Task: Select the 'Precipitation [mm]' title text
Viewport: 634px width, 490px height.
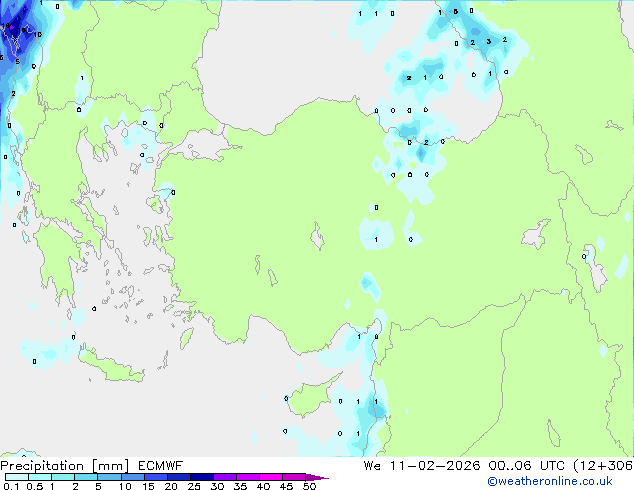Action: click(x=65, y=466)
